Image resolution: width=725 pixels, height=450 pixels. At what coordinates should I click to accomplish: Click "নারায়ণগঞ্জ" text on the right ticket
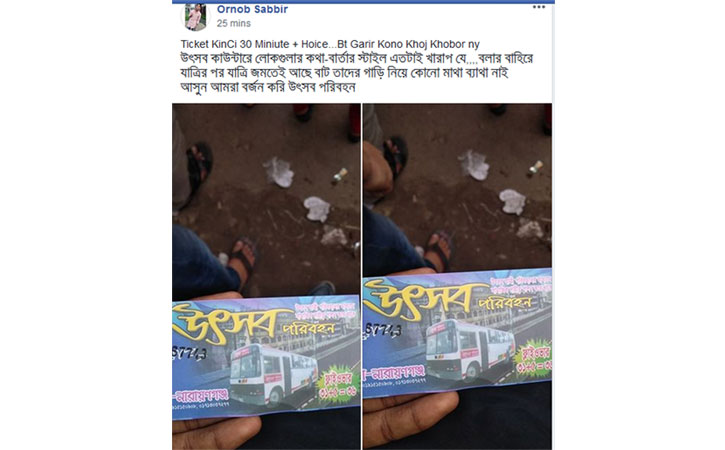[394, 372]
